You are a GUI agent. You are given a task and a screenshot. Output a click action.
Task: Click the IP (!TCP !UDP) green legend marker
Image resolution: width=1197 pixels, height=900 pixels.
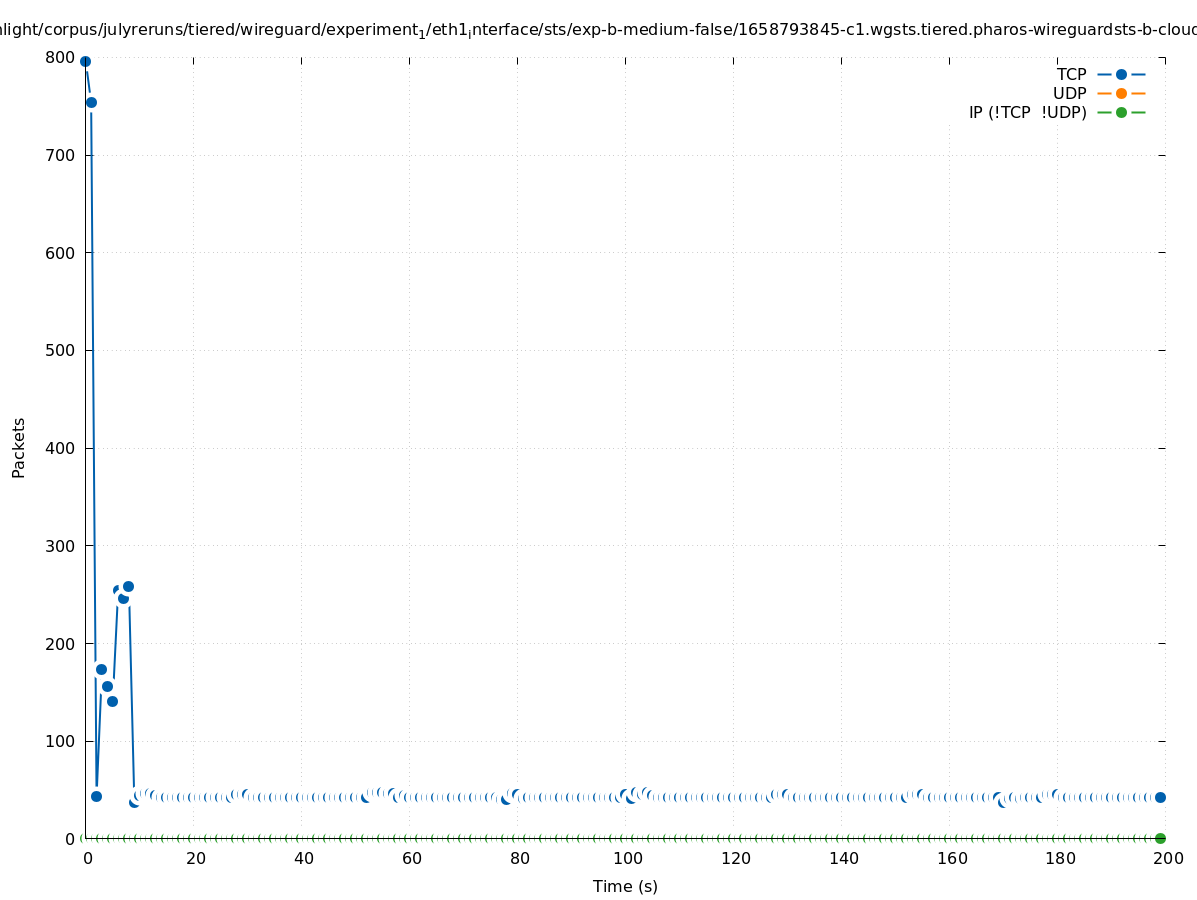tap(1121, 113)
